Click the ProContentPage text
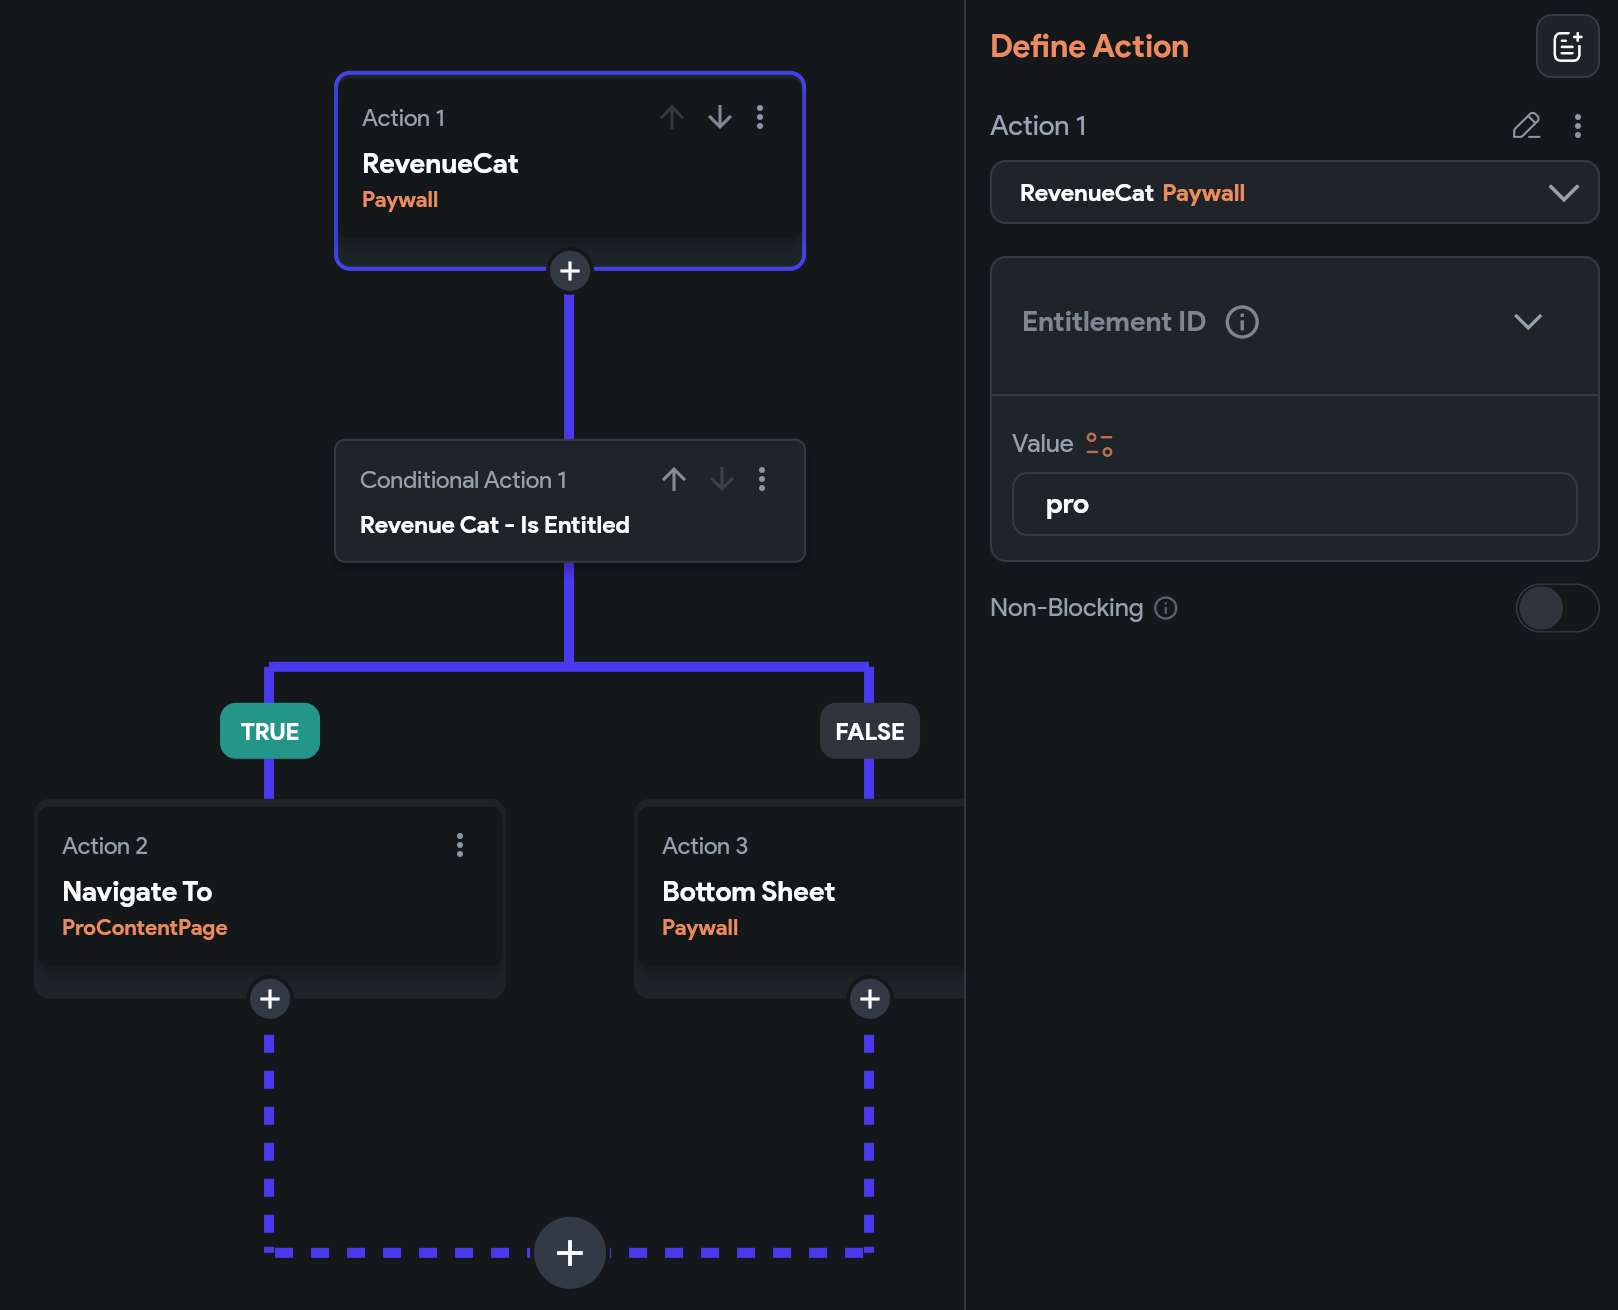The height and width of the screenshot is (1310, 1618). pos(145,927)
